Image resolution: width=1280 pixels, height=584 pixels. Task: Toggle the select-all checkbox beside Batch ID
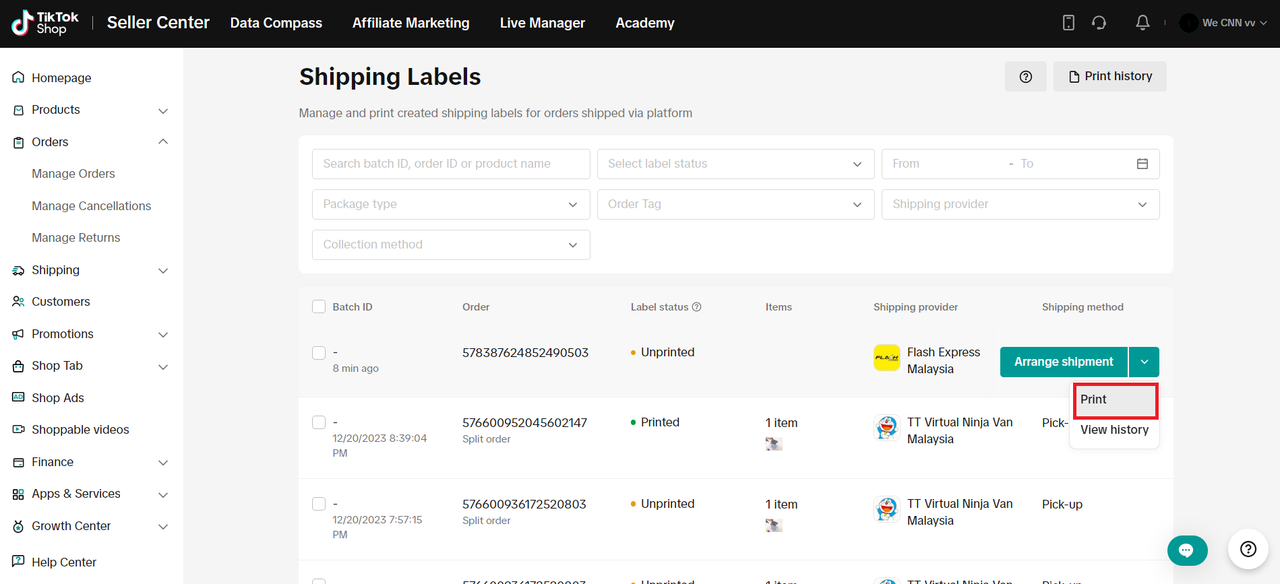coord(319,307)
